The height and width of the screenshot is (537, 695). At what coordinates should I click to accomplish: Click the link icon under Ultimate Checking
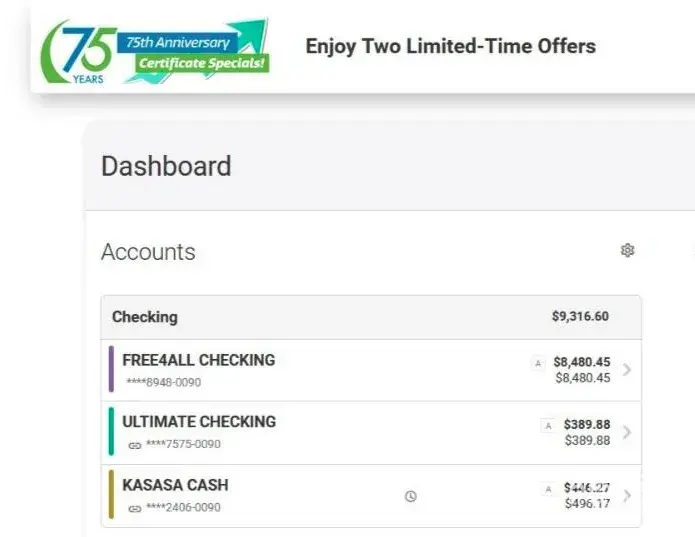[135, 445]
